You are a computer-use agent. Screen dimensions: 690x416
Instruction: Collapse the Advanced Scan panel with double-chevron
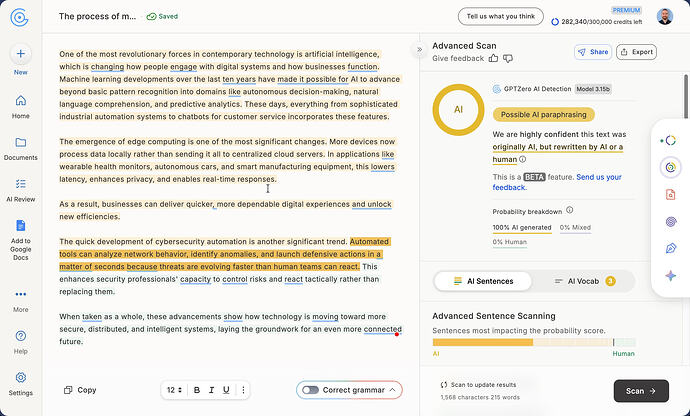pos(419,49)
